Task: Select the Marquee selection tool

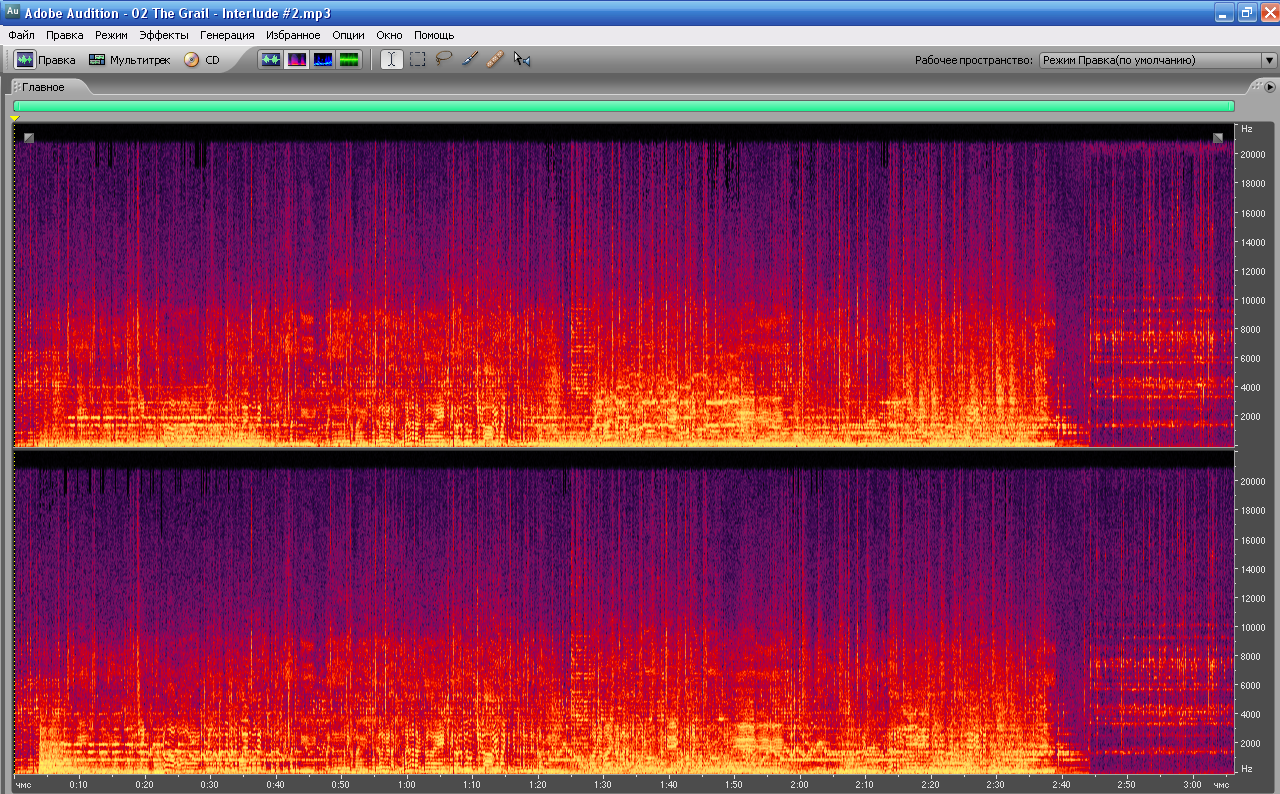Action: pyautogui.click(x=418, y=60)
